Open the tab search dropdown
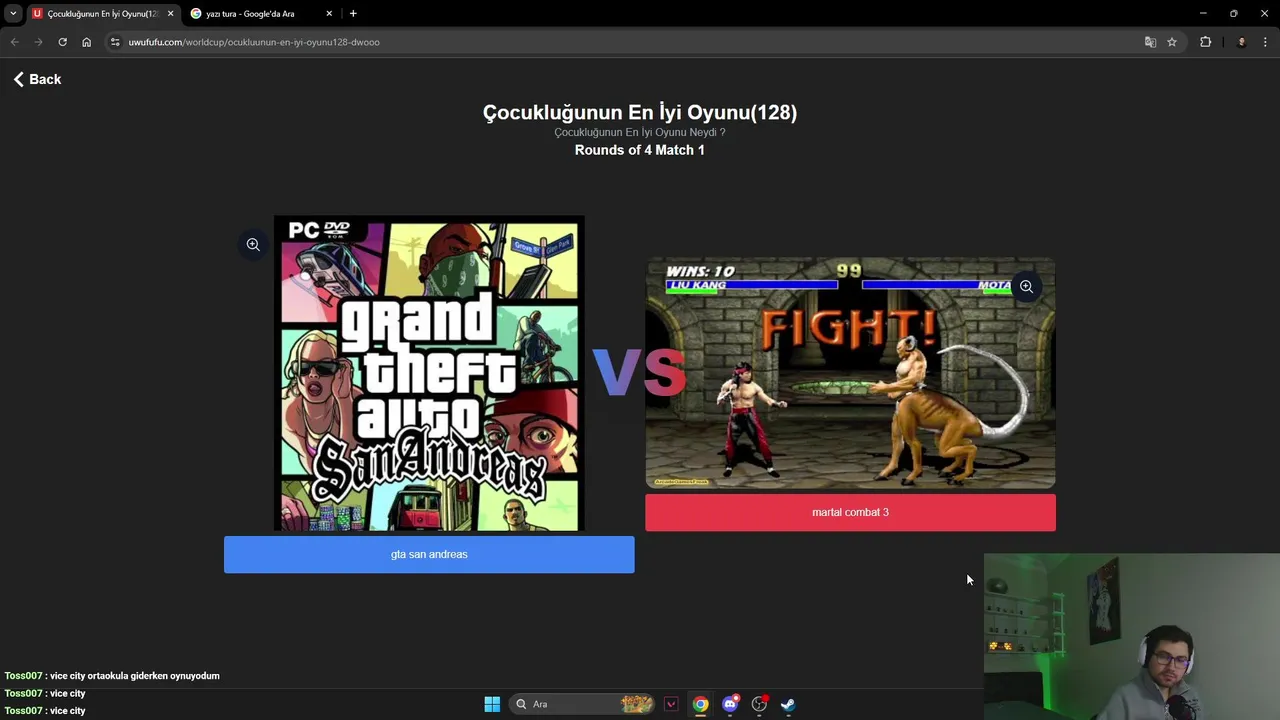Image resolution: width=1280 pixels, height=720 pixels. [13, 14]
